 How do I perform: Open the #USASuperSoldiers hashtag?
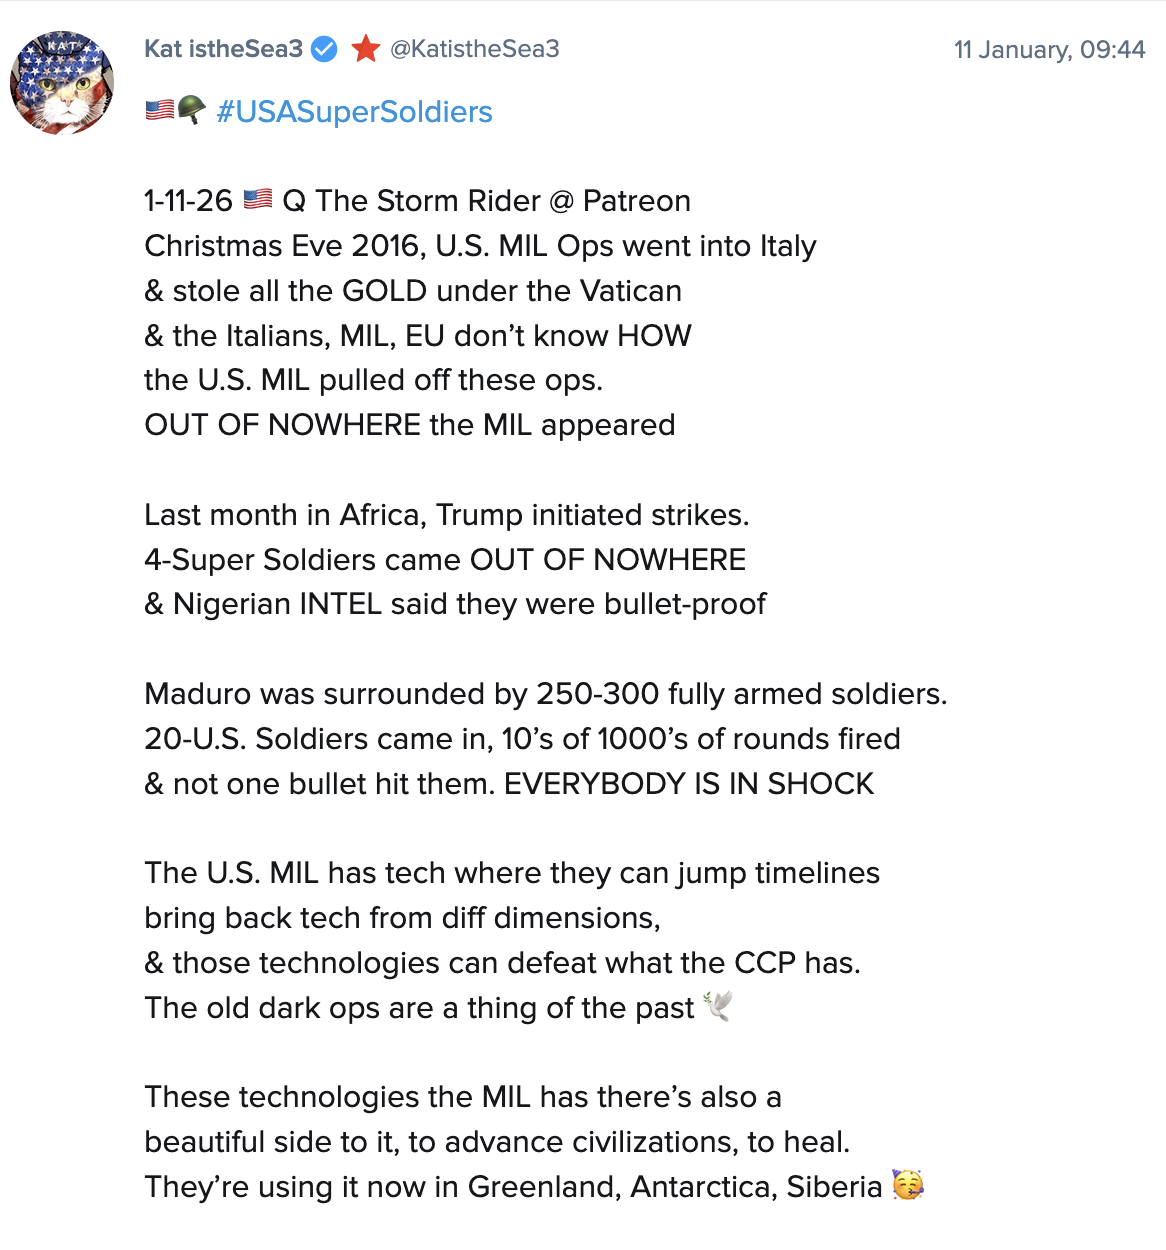pos(354,112)
